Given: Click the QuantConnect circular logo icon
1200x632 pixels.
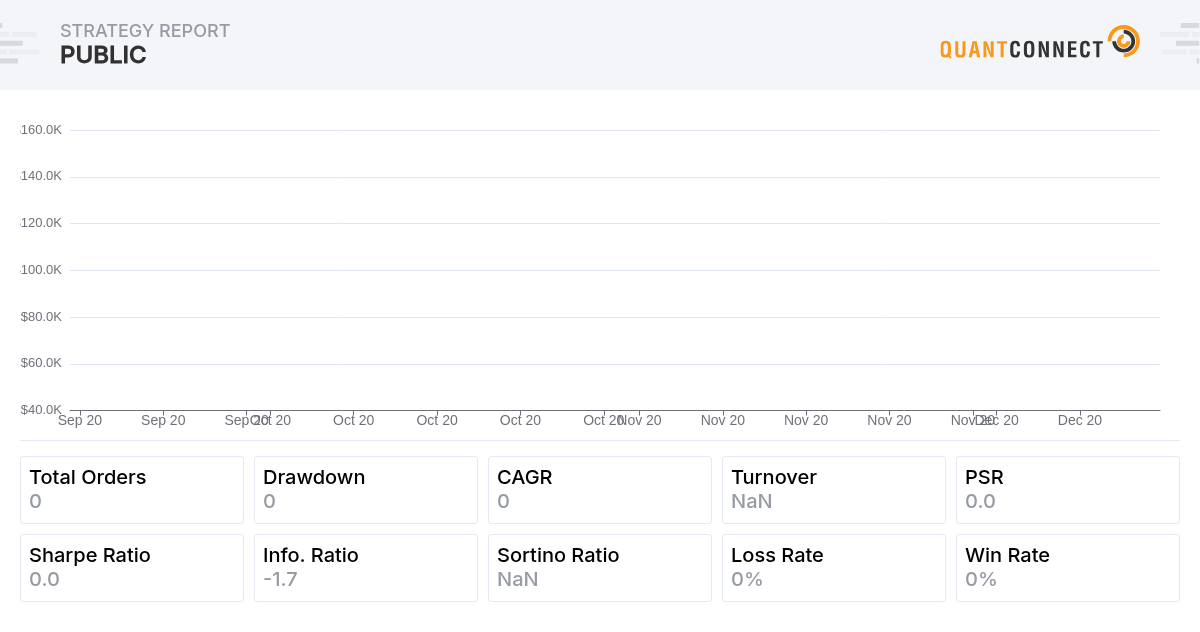Looking at the screenshot, I should [x=1124, y=41].
